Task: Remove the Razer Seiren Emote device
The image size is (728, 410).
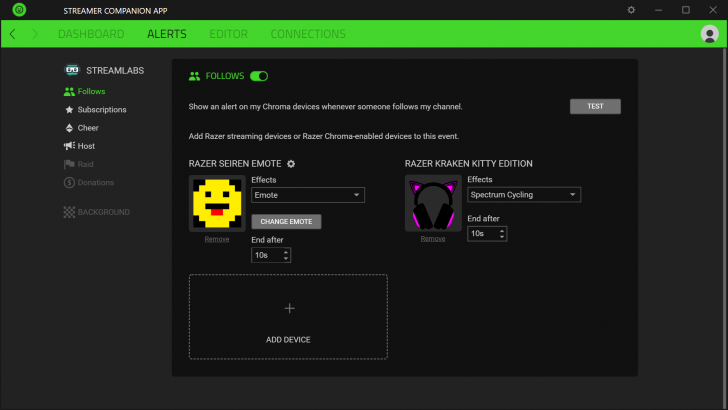Action: (217, 239)
